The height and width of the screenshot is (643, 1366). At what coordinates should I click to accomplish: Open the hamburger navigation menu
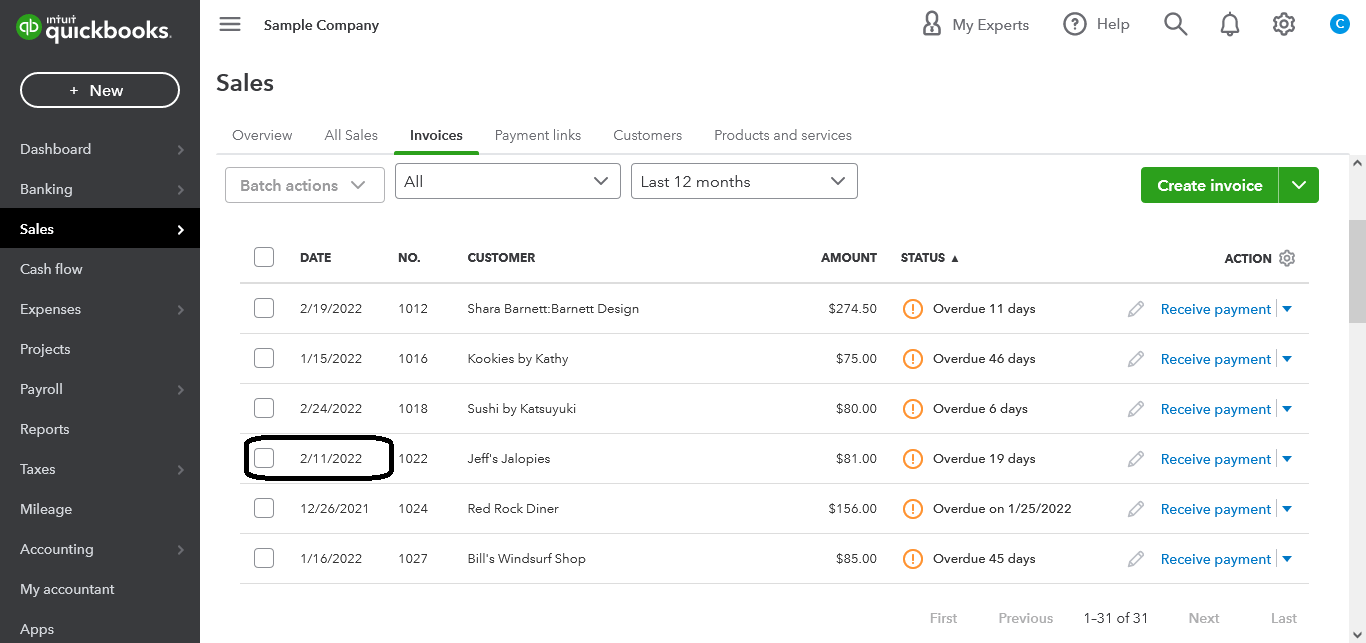[229, 24]
